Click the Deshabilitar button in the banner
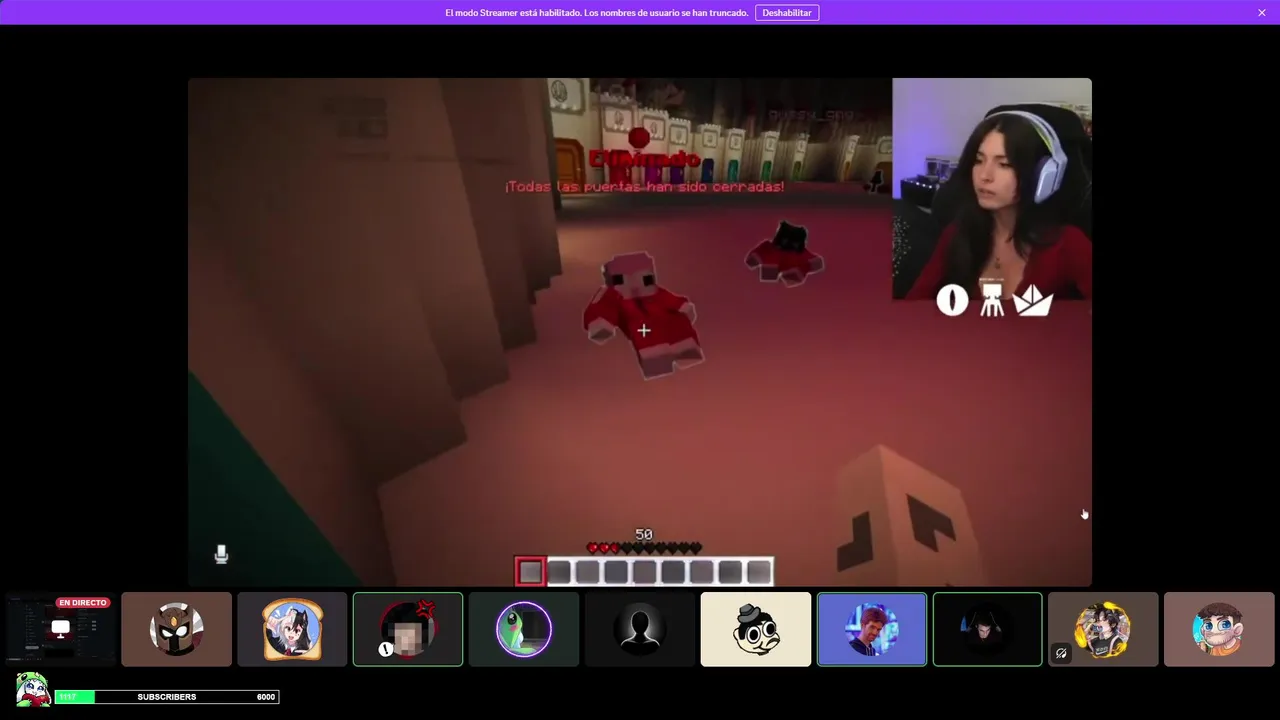 (x=787, y=13)
